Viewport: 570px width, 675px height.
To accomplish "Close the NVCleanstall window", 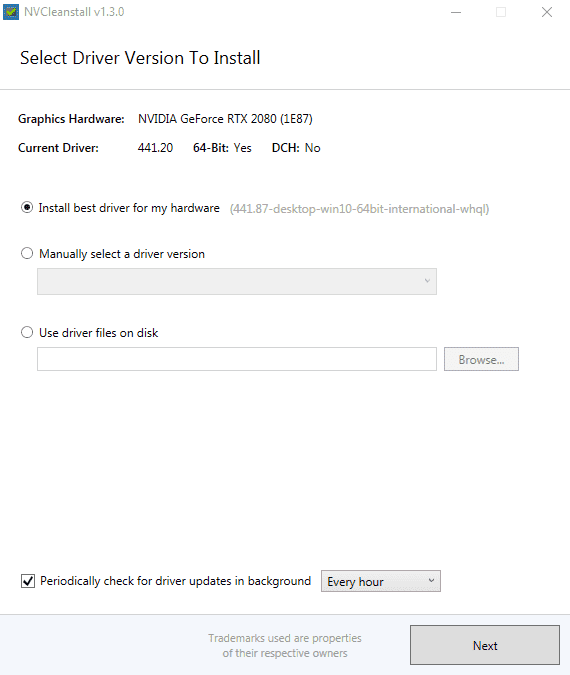I will point(547,12).
